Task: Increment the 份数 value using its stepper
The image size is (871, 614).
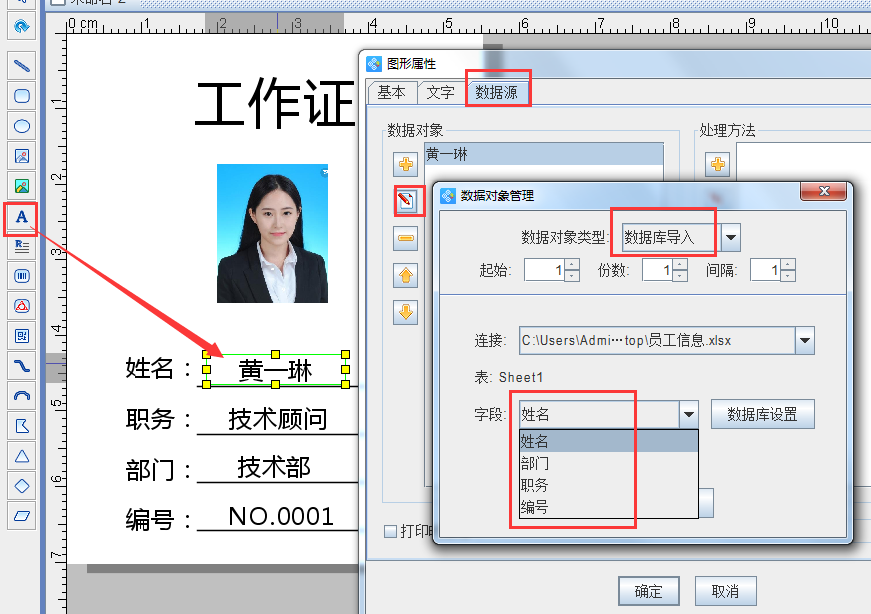Action: pos(677,264)
